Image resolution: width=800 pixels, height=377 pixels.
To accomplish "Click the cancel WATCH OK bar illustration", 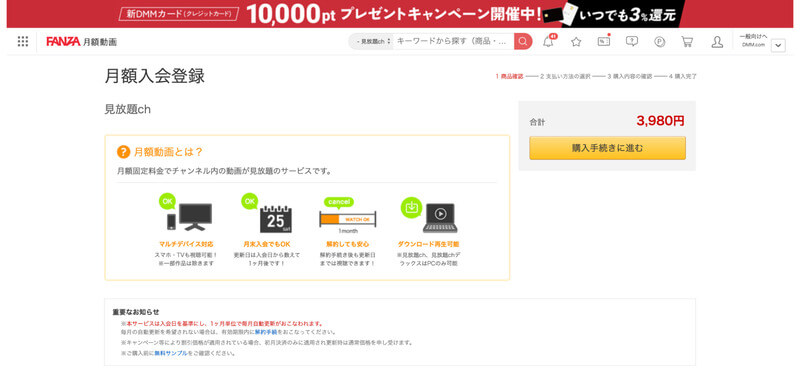I will (x=347, y=215).
